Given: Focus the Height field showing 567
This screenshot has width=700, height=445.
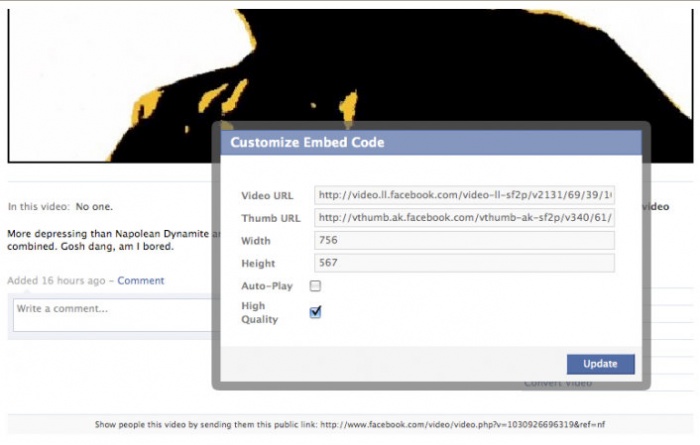Looking at the screenshot, I should (x=464, y=263).
